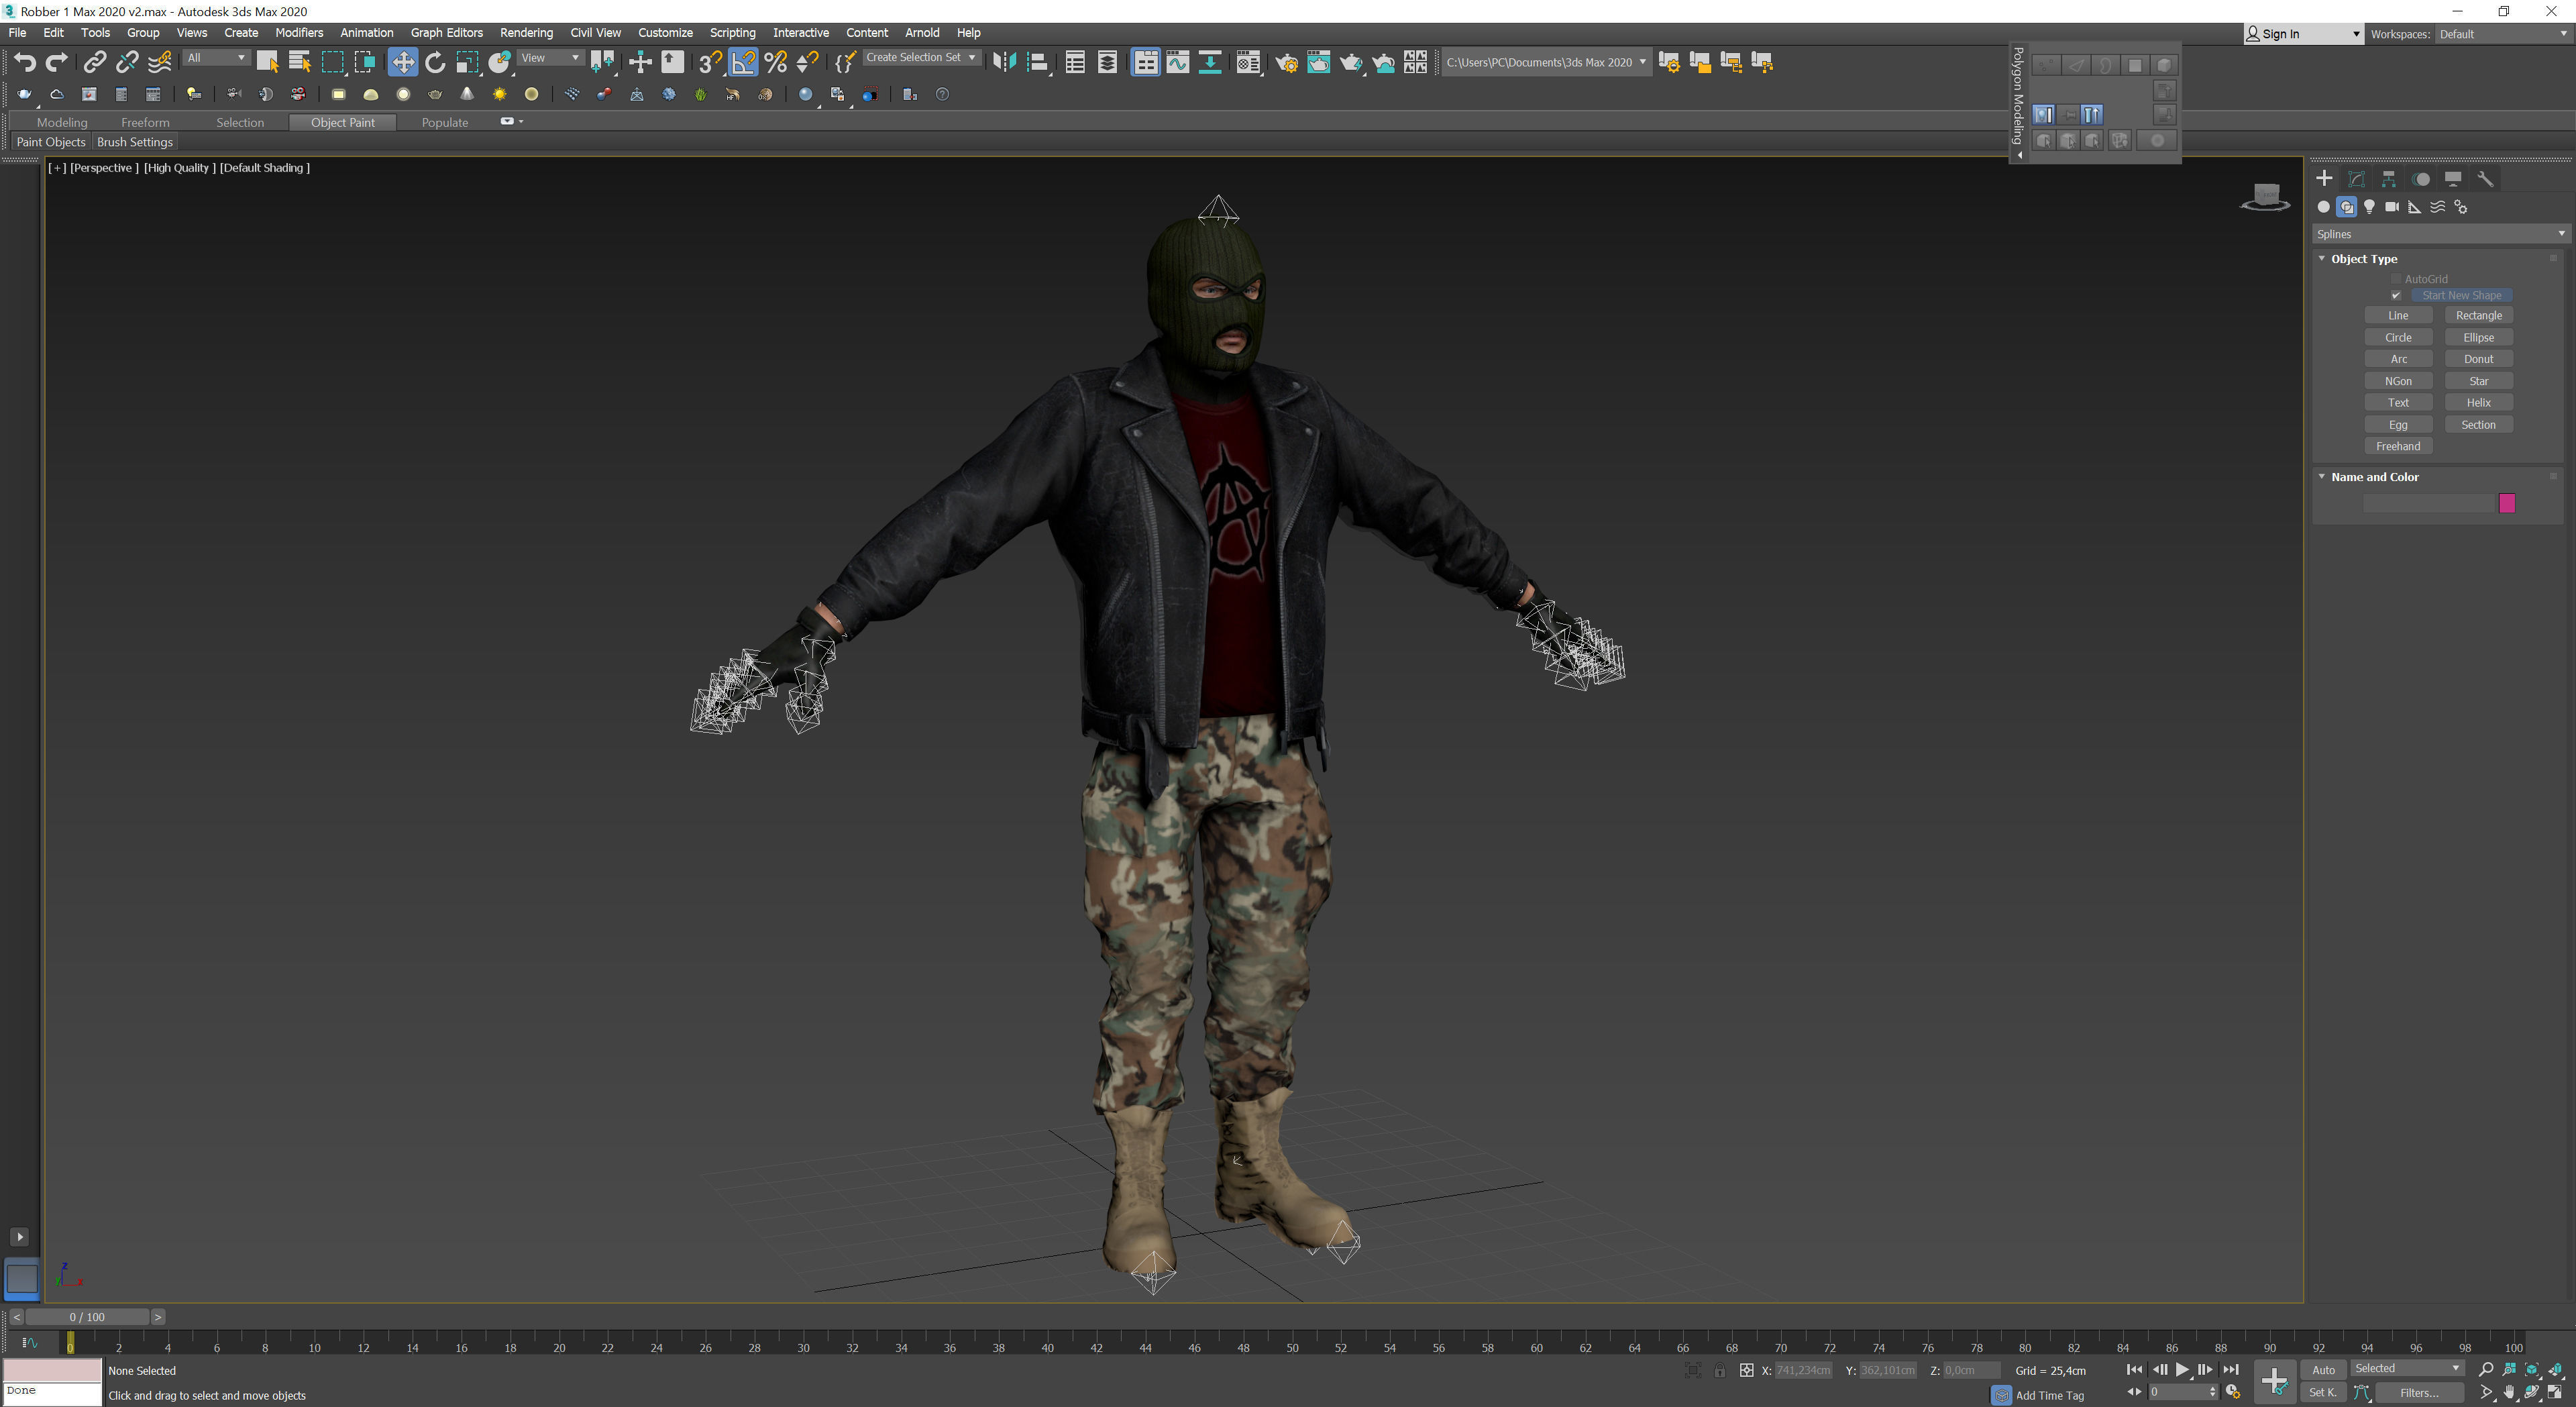Toggle the 3D Snaps button
The width and height of the screenshot is (2576, 1407).
point(710,62)
